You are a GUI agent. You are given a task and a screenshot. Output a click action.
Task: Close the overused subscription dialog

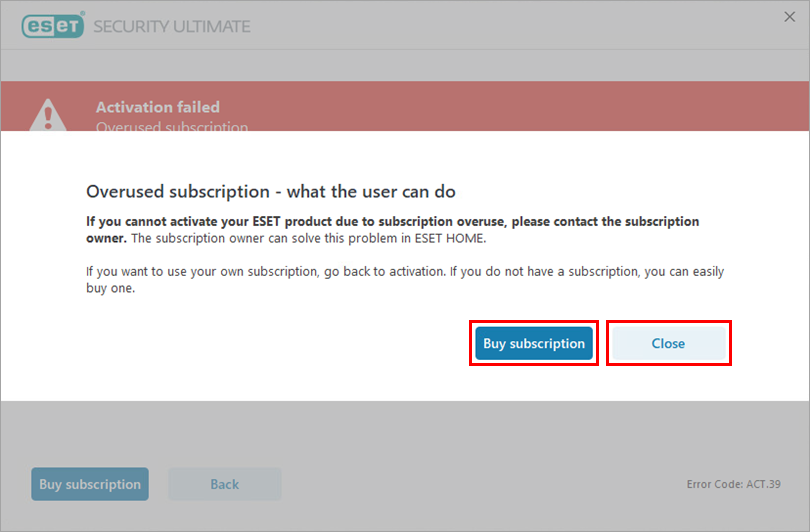coord(668,343)
